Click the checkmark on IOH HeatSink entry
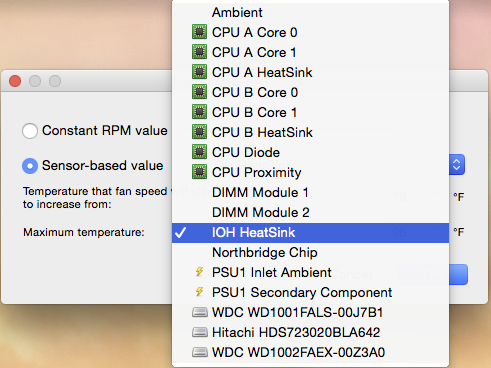The height and width of the screenshot is (368, 491). 181,232
